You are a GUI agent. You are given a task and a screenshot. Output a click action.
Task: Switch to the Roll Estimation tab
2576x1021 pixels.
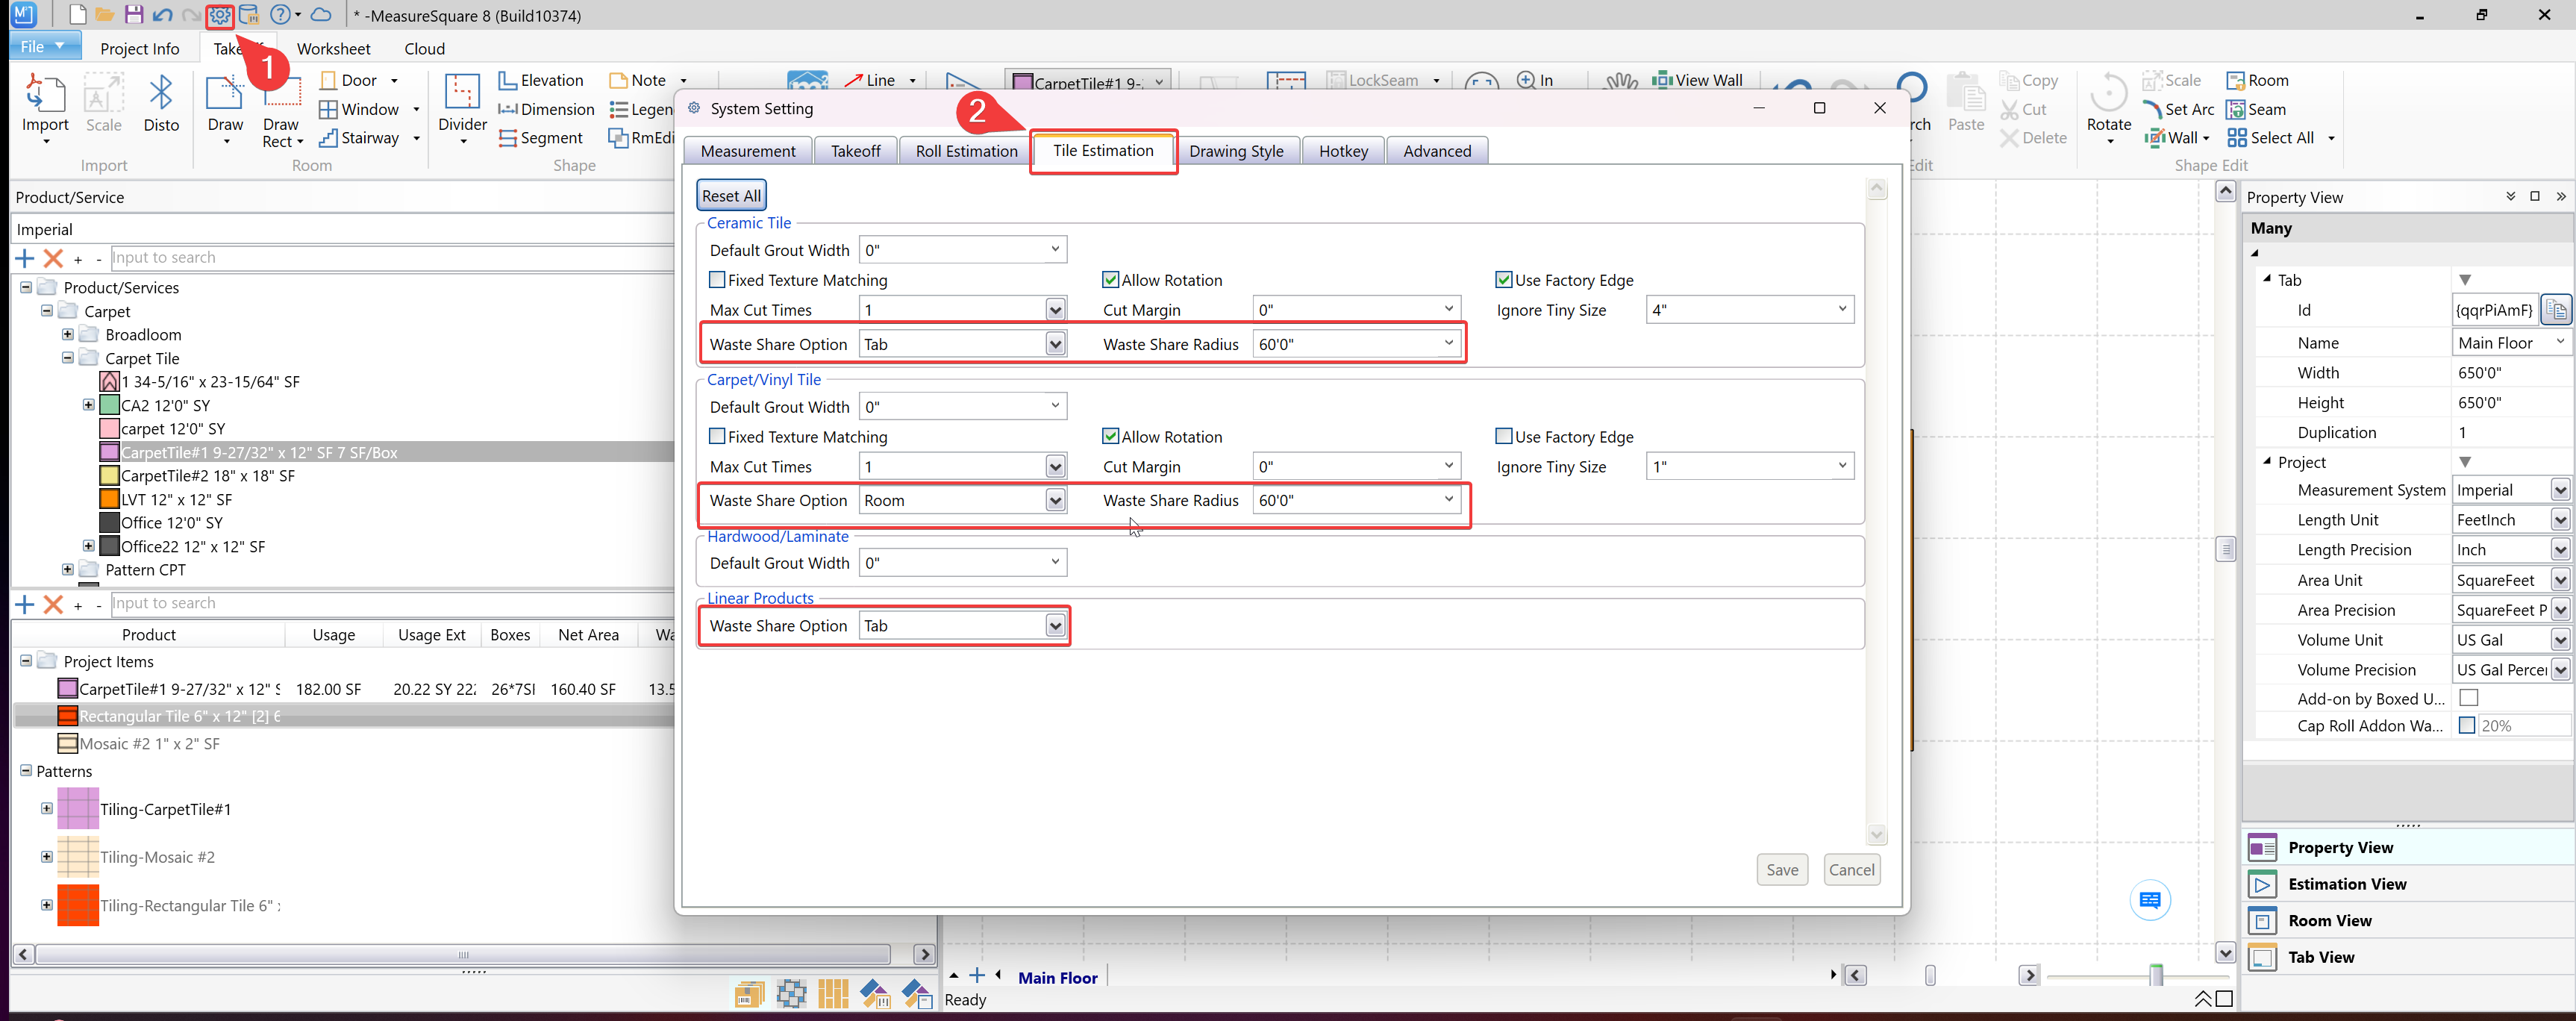[965, 151]
